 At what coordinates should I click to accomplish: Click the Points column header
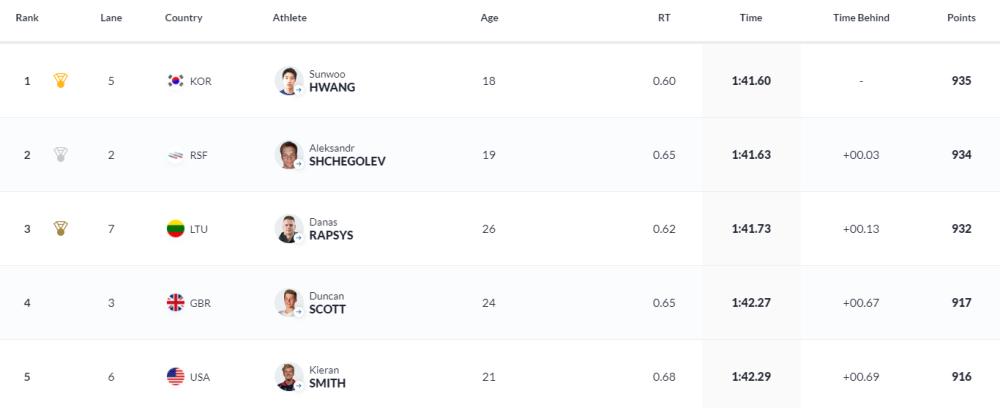pyautogui.click(x=961, y=18)
